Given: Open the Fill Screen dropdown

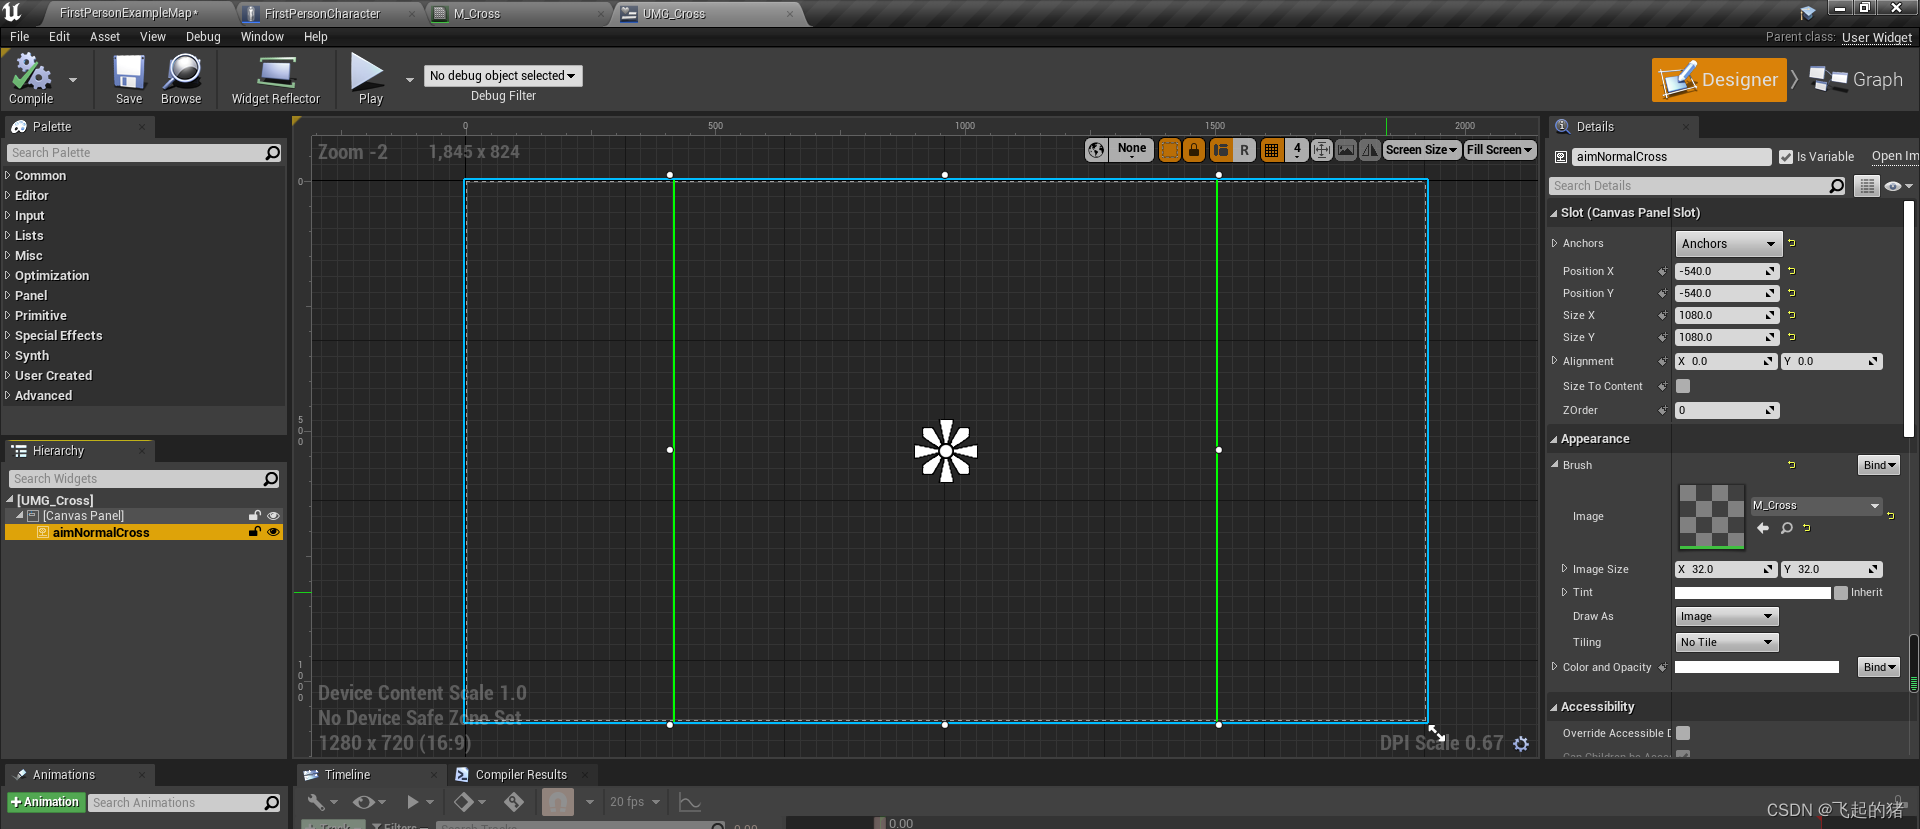Looking at the screenshot, I should 1499,150.
